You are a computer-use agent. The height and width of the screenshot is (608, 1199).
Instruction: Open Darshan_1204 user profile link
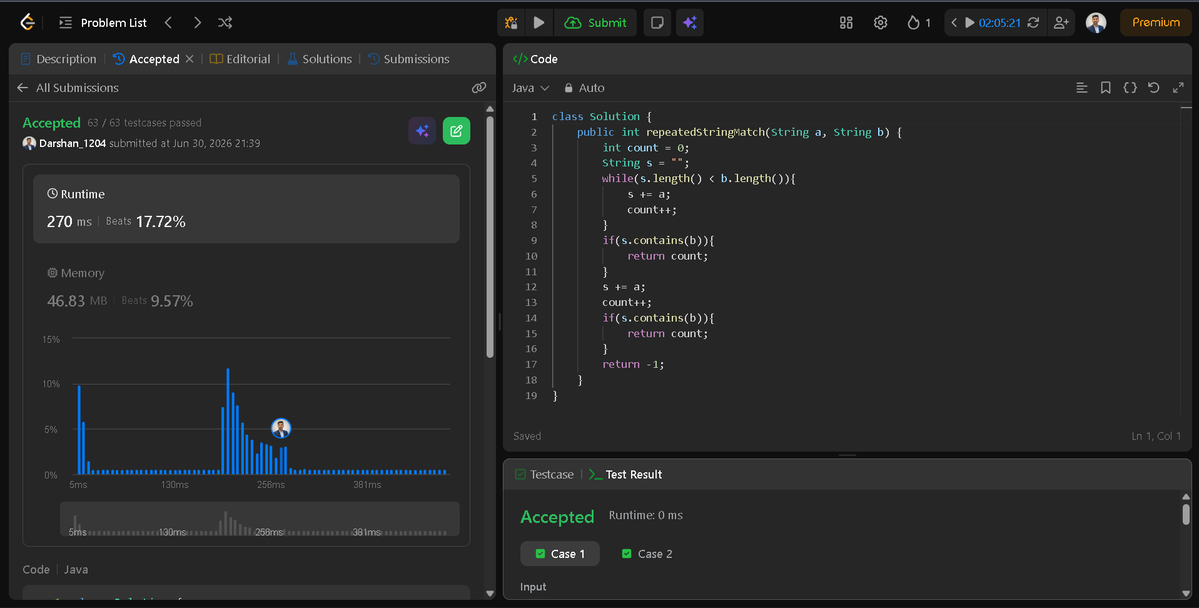(x=72, y=143)
